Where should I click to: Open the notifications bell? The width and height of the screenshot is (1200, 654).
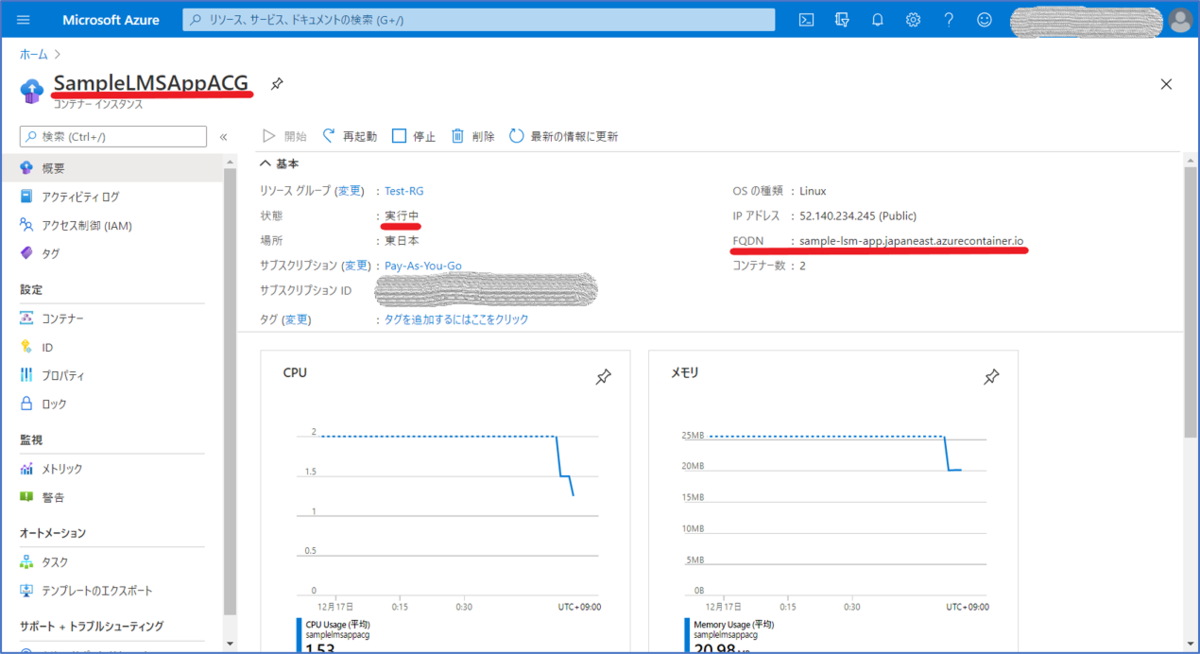(x=878, y=20)
